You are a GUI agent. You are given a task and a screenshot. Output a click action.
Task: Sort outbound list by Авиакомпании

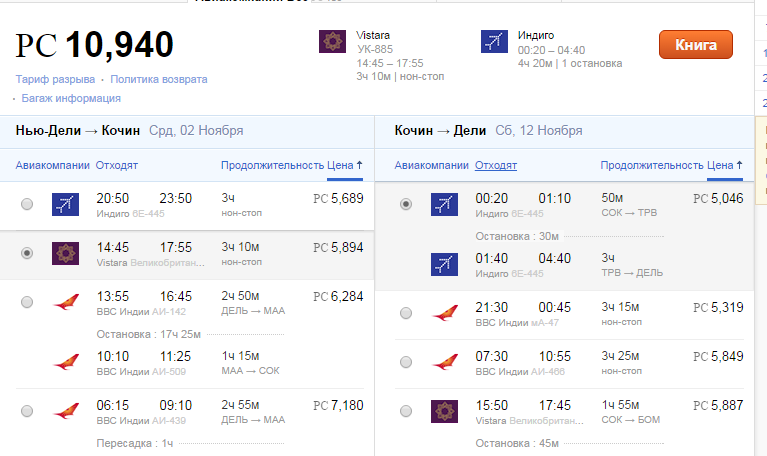(53, 165)
